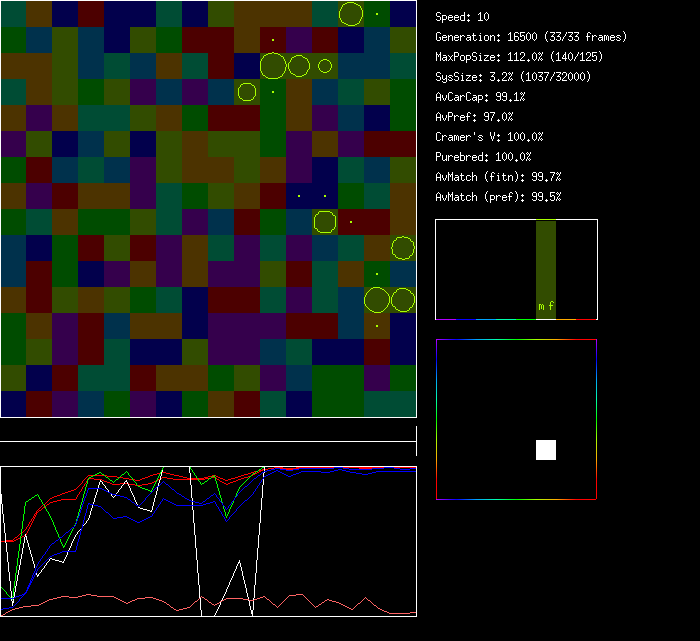Screen dimensions: 700x641
Task: Click the AvMatch (fitn) statistic
Action: tap(498, 177)
